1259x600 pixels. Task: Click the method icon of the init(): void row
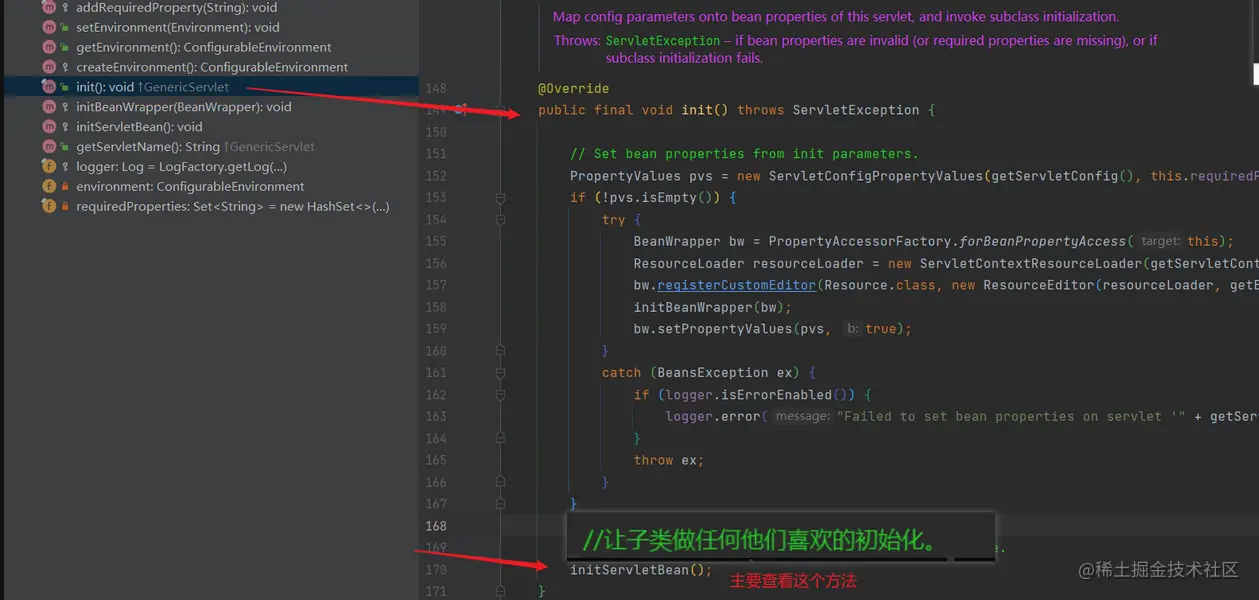(x=49, y=88)
